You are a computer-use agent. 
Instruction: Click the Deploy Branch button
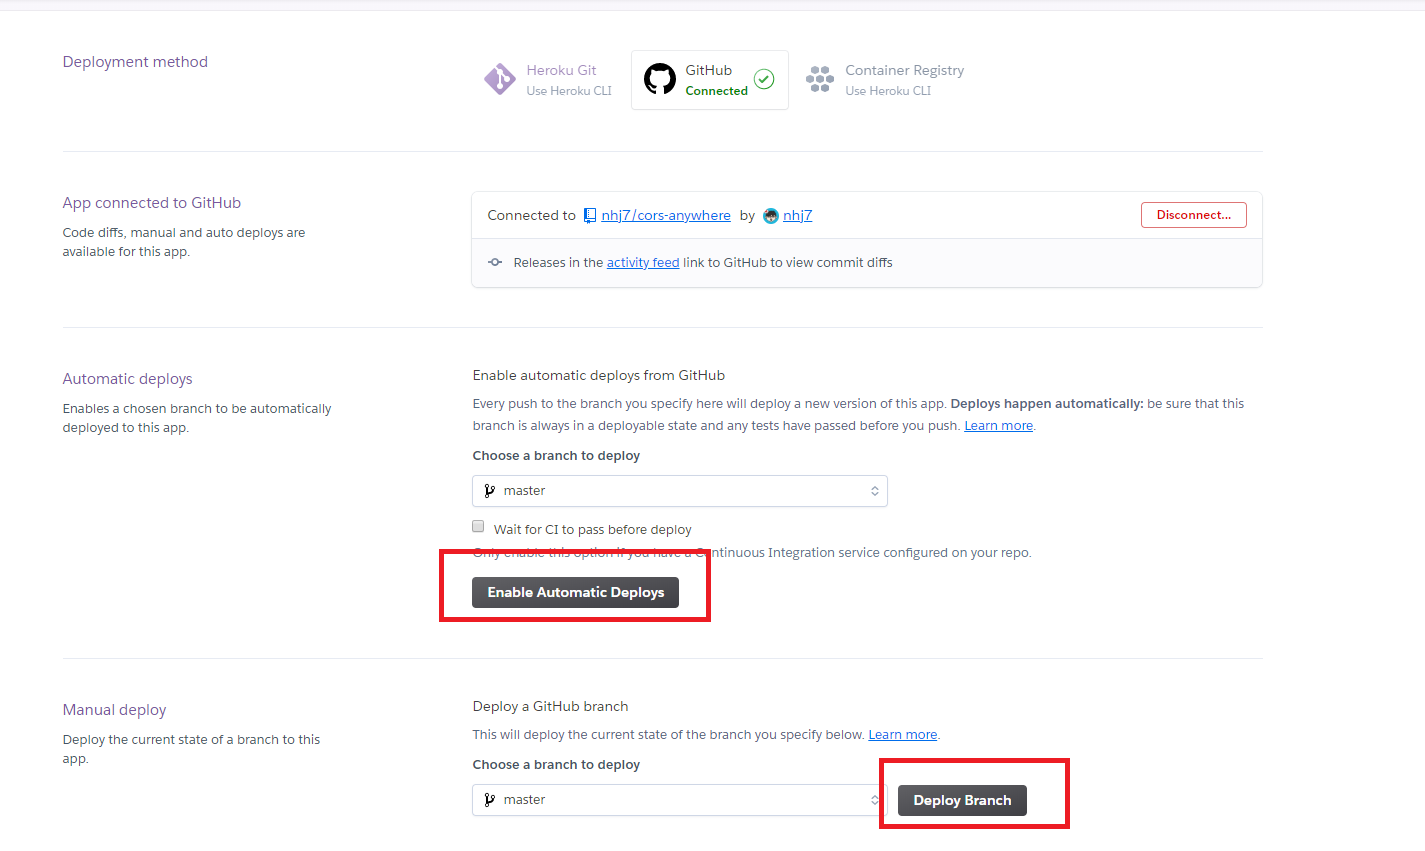(x=962, y=800)
